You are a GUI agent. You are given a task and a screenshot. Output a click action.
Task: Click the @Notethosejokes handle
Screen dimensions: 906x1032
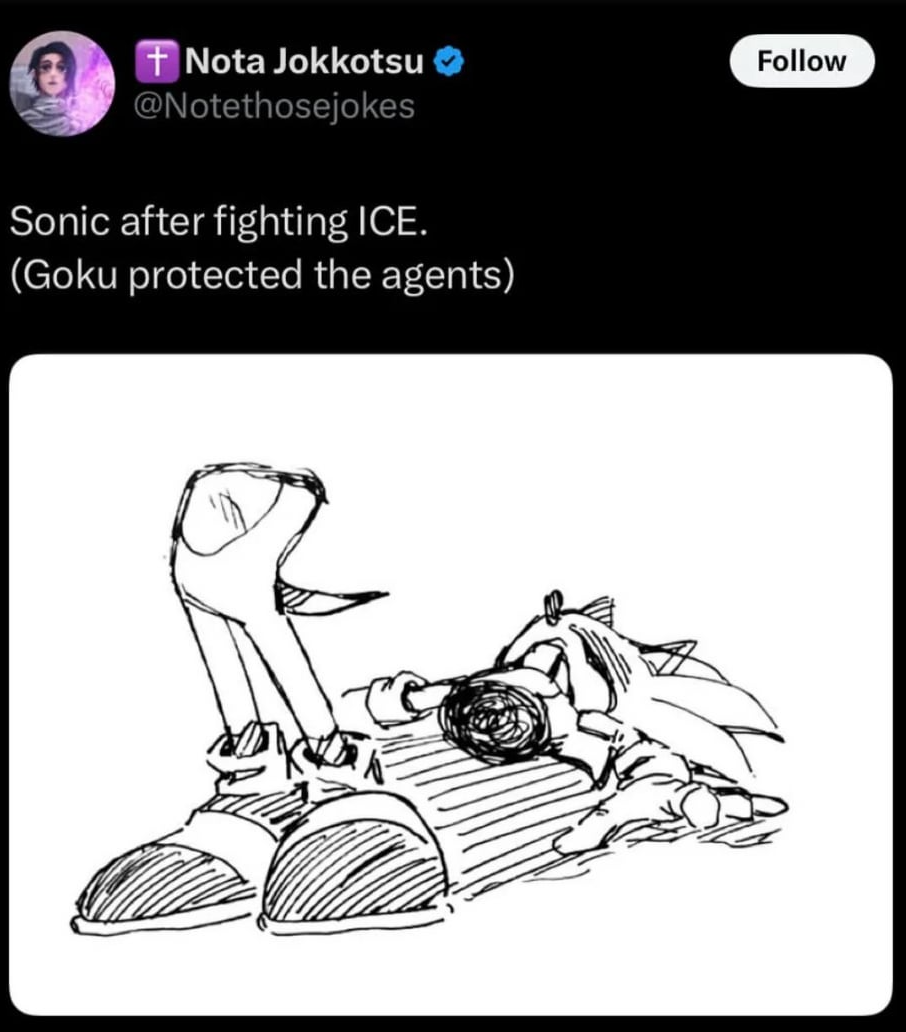(274, 105)
